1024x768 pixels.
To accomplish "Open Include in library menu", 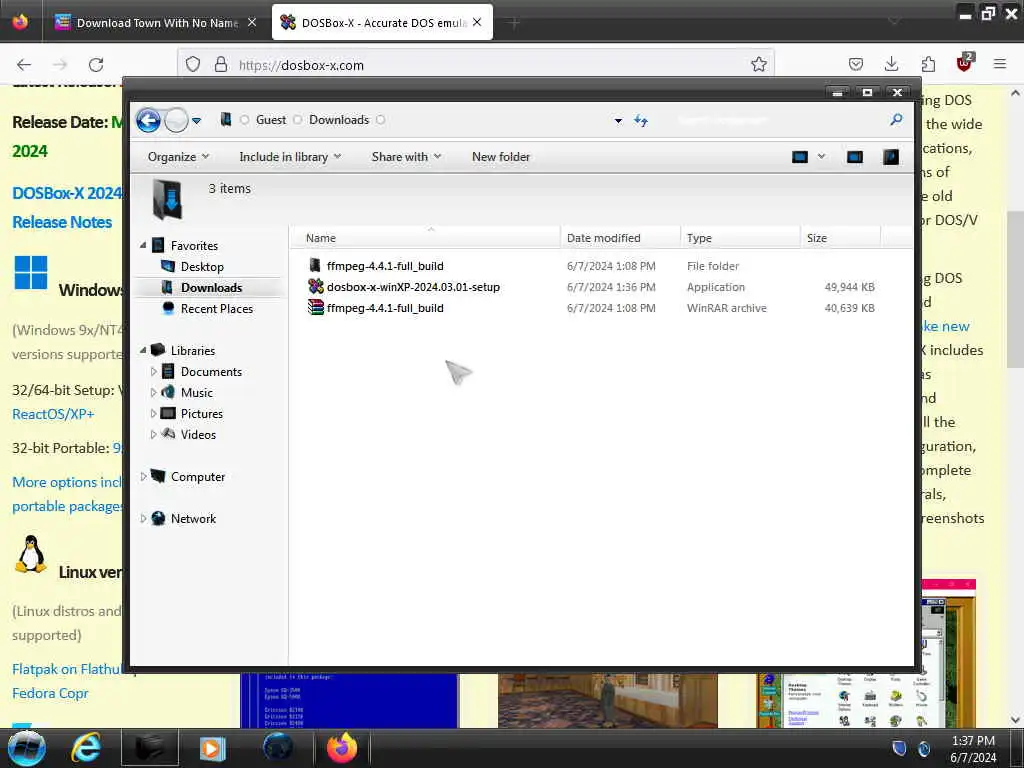I will (x=290, y=157).
